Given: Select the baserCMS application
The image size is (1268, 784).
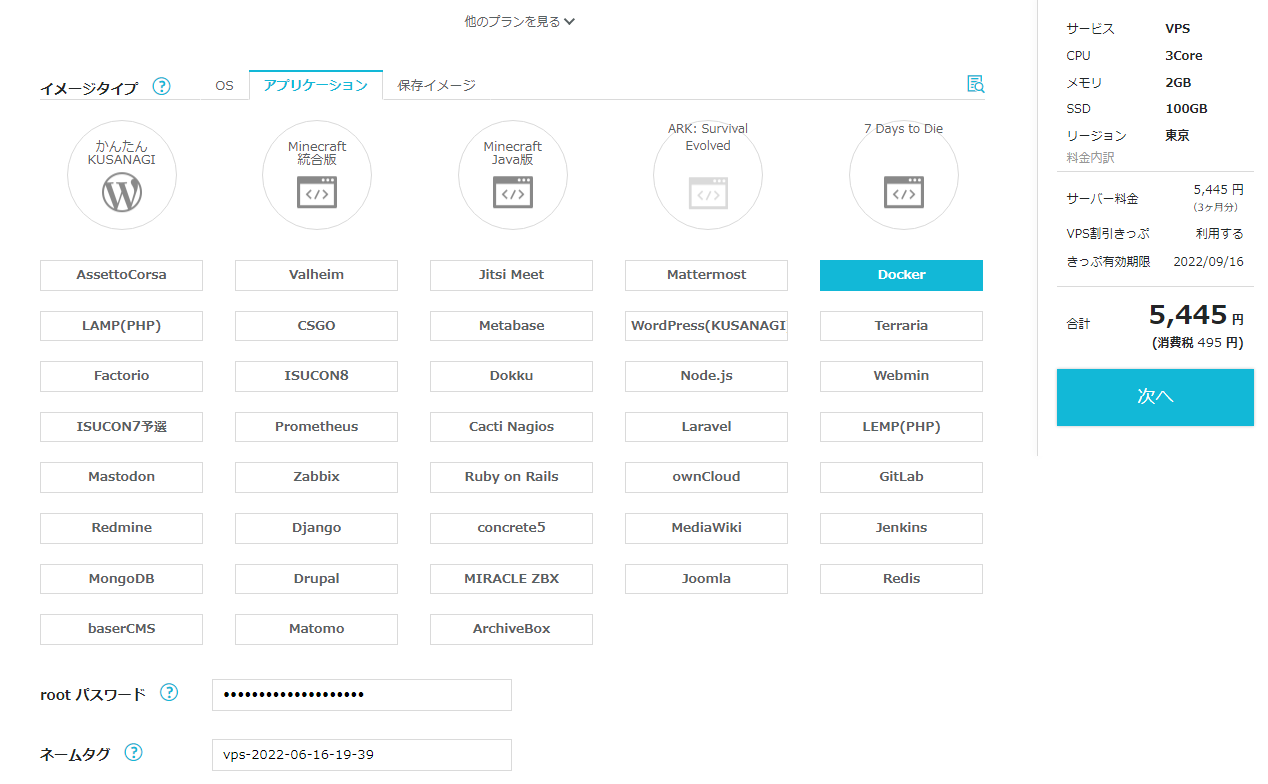Looking at the screenshot, I should tap(121, 629).
